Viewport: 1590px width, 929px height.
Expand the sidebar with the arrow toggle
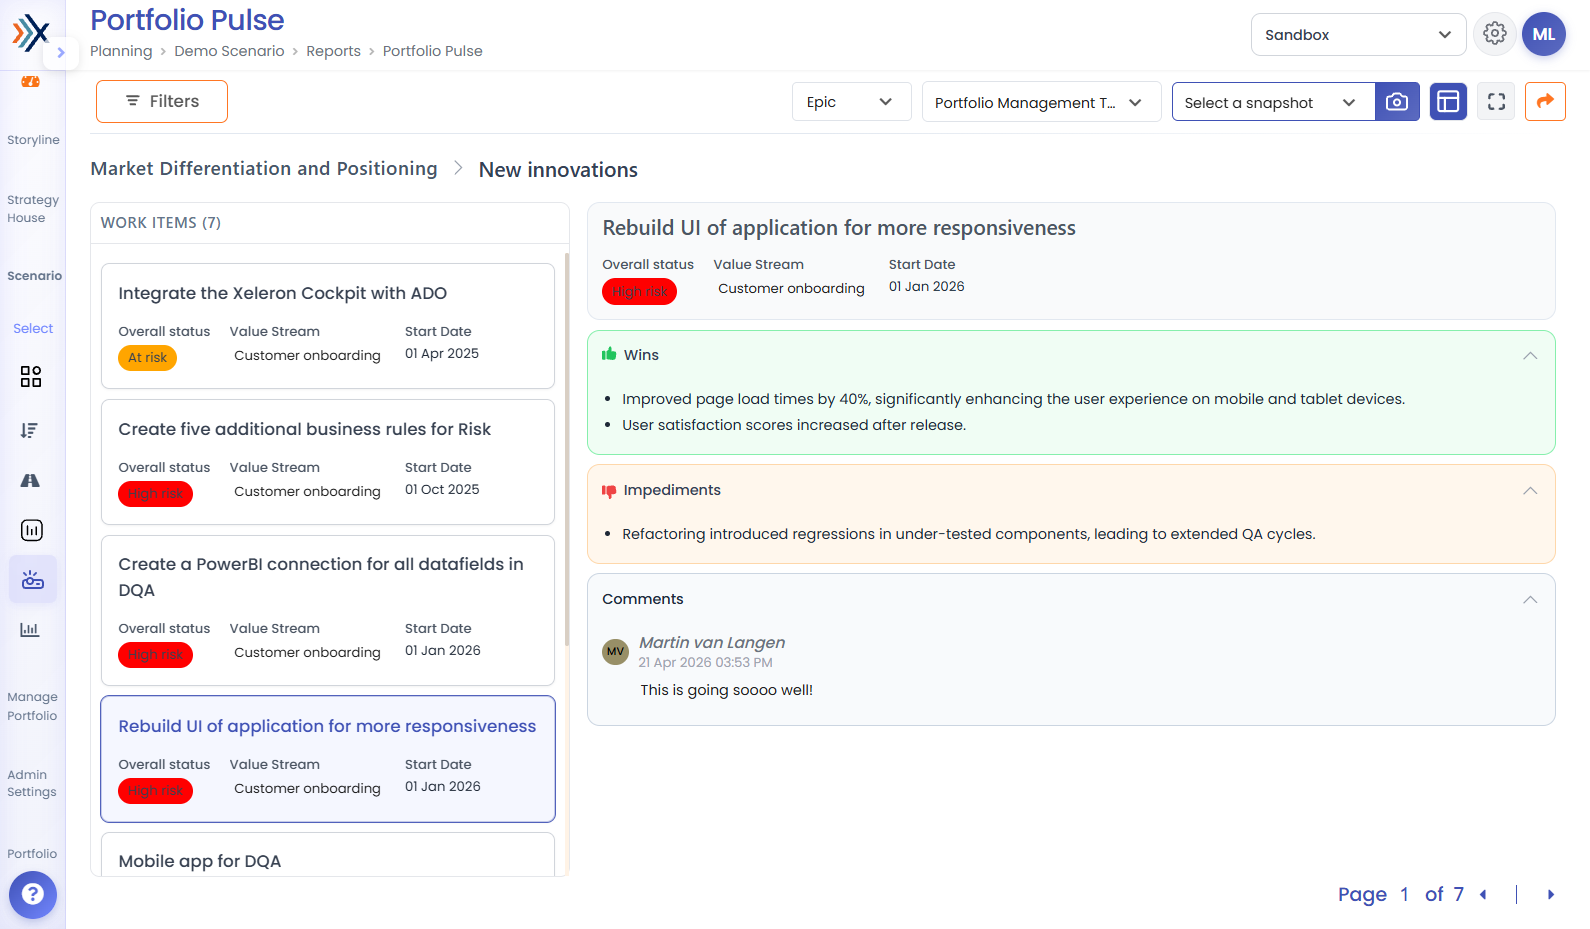coord(61,53)
